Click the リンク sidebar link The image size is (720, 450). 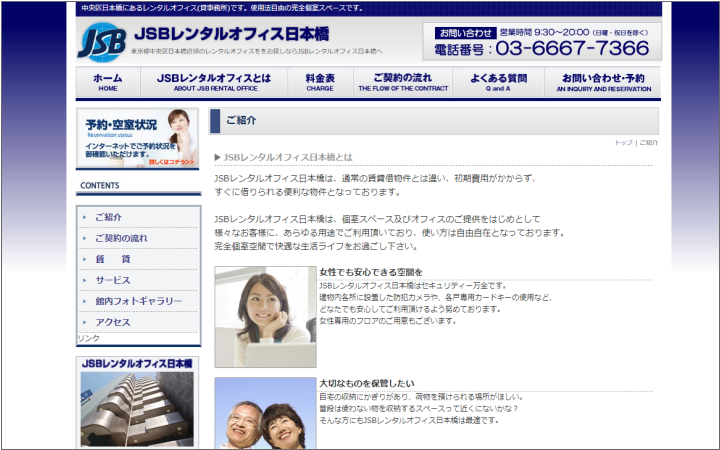[x=89, y=338]
